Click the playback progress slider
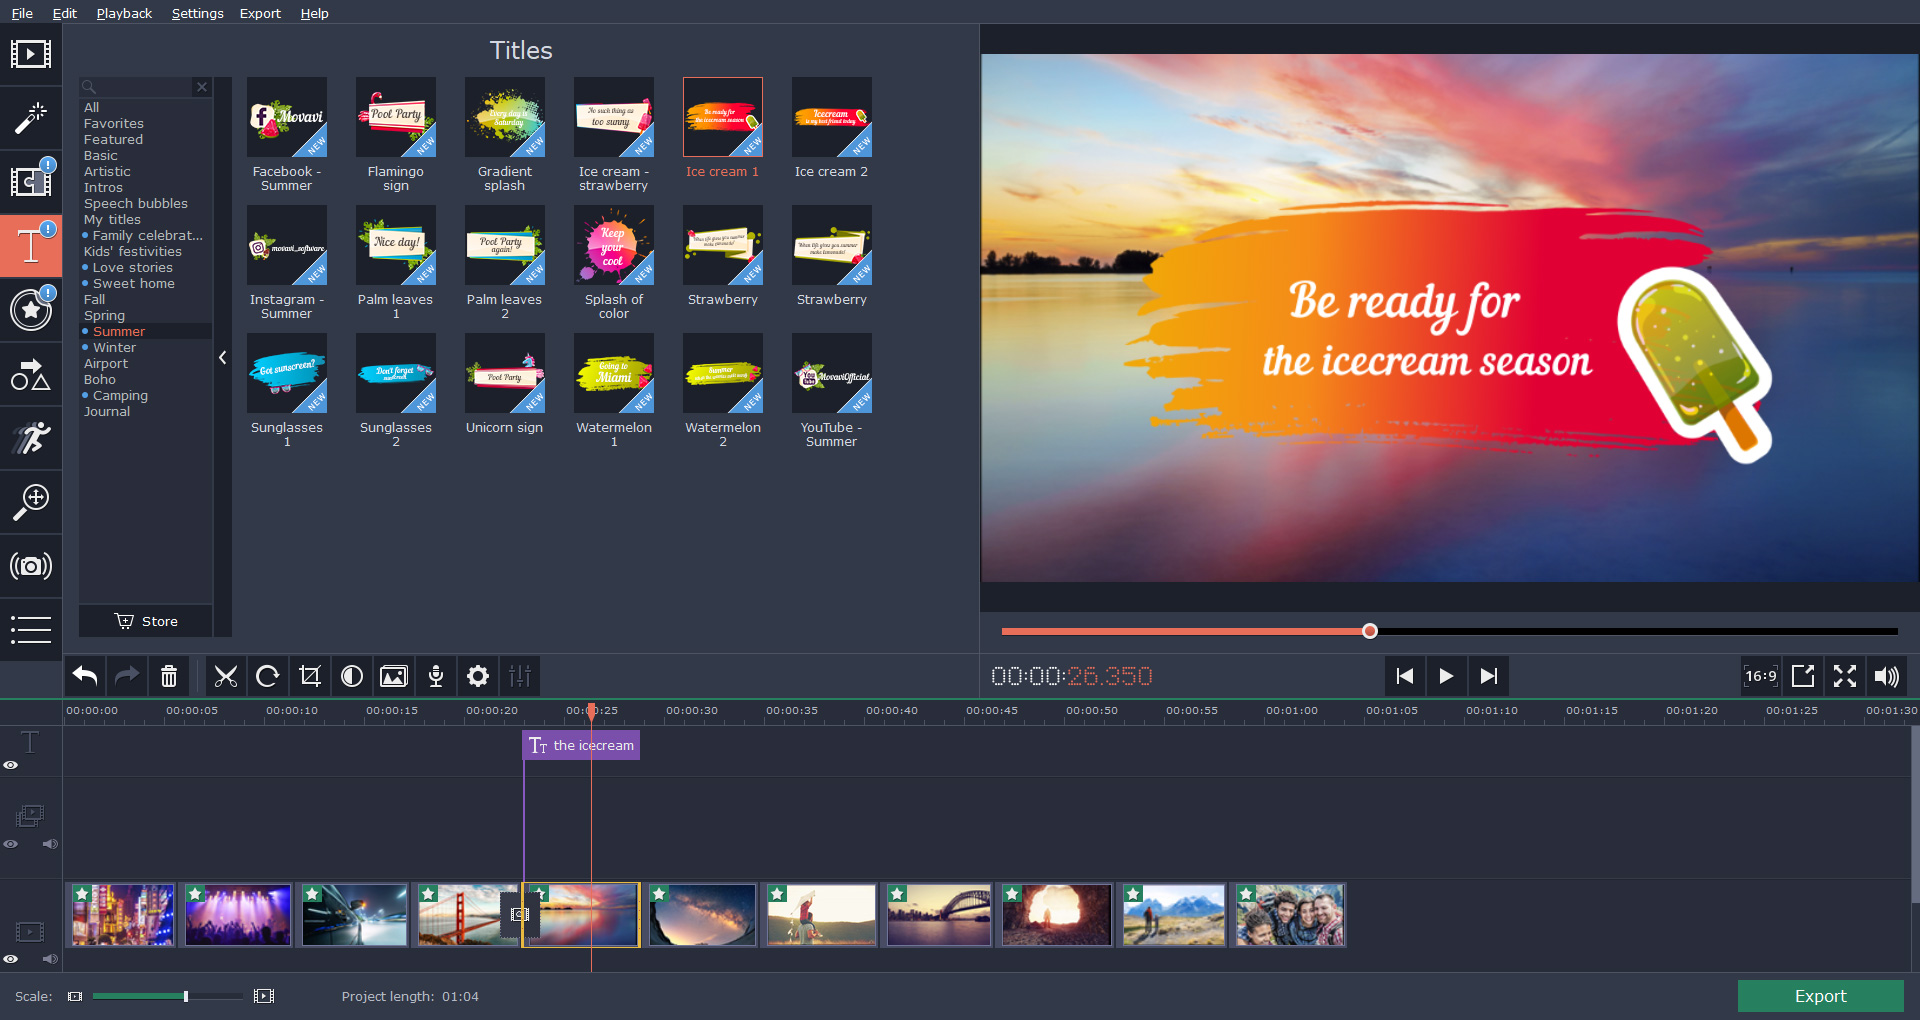This screenshot has height=1020, width=1920. 1370,631
